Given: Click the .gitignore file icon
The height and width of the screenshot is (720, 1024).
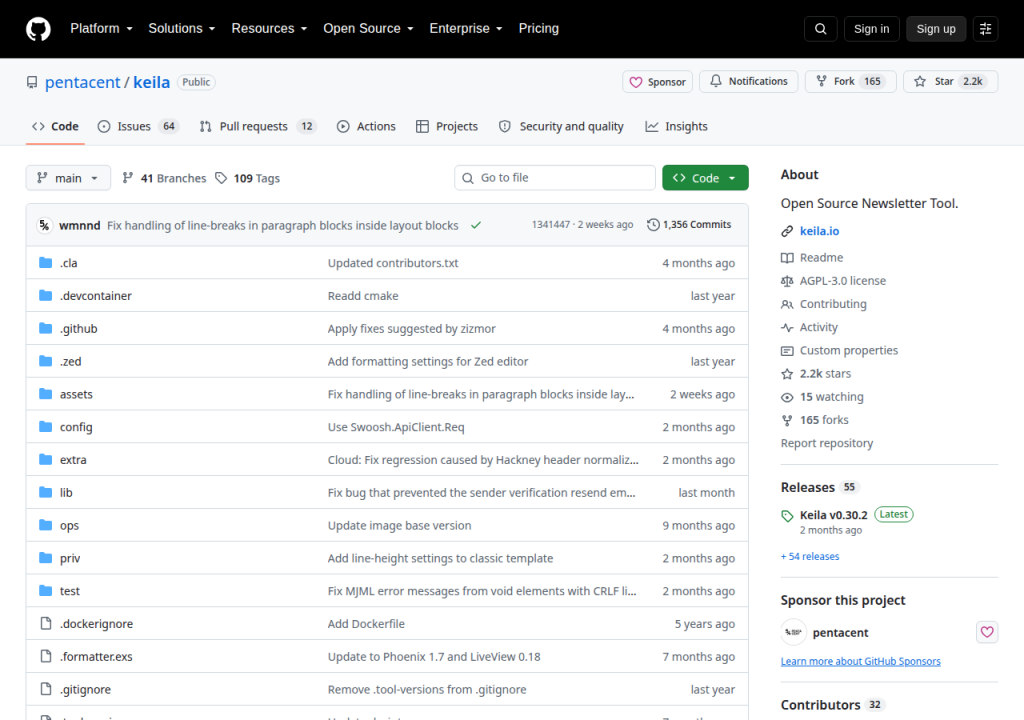Looking at the screenshot, I should (46, 689).
